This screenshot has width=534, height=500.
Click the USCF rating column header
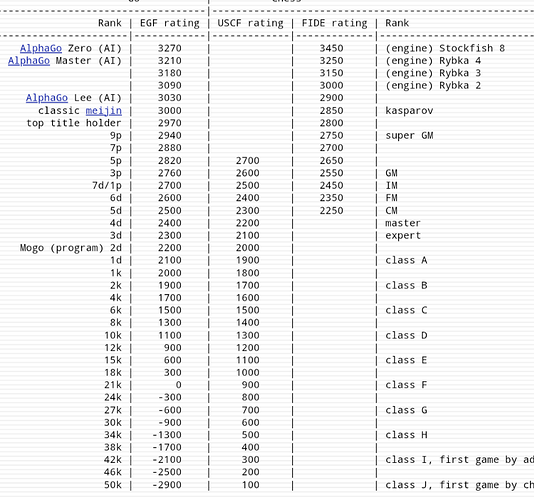click(250, 23)
